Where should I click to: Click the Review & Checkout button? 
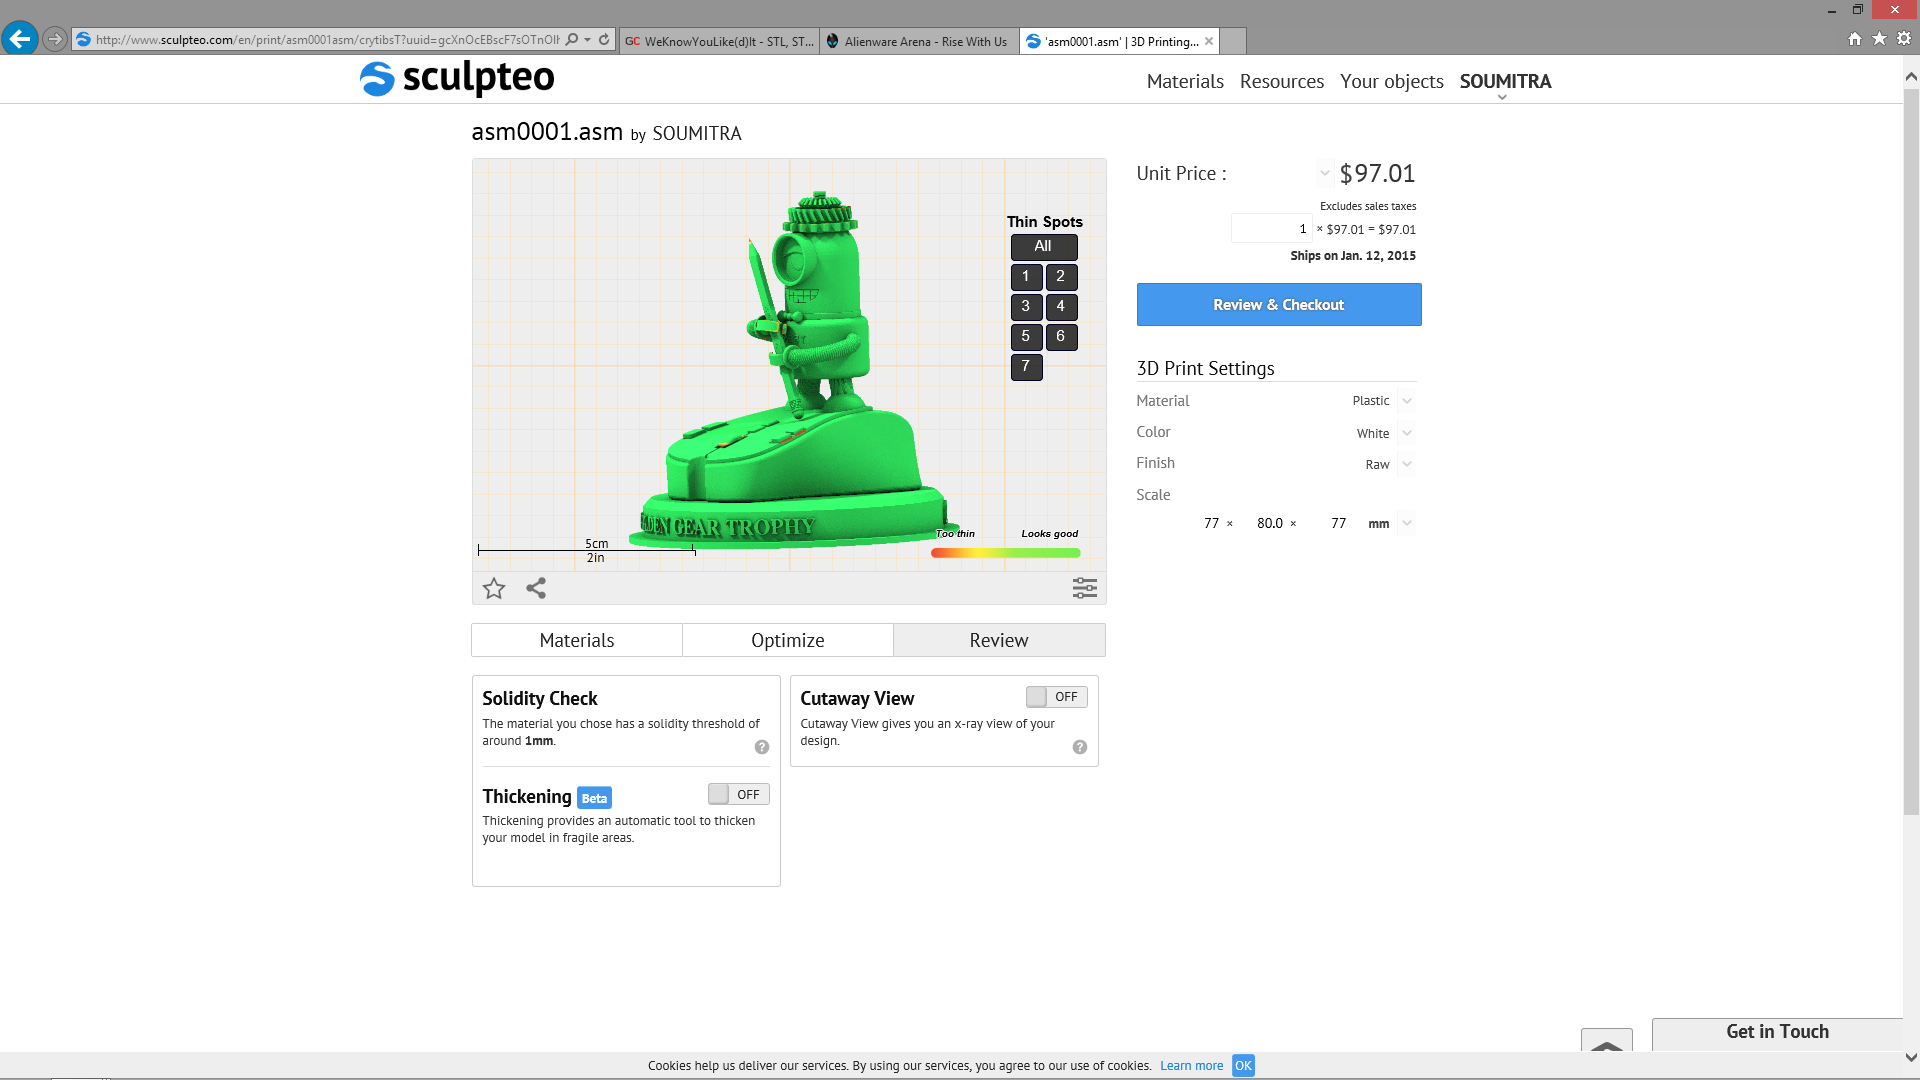[1279, 305]
